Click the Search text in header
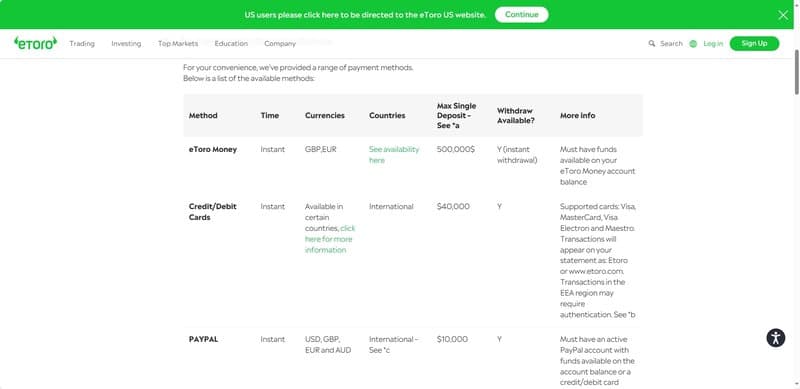This screenshot has height=389, width=800. [671, 44]
